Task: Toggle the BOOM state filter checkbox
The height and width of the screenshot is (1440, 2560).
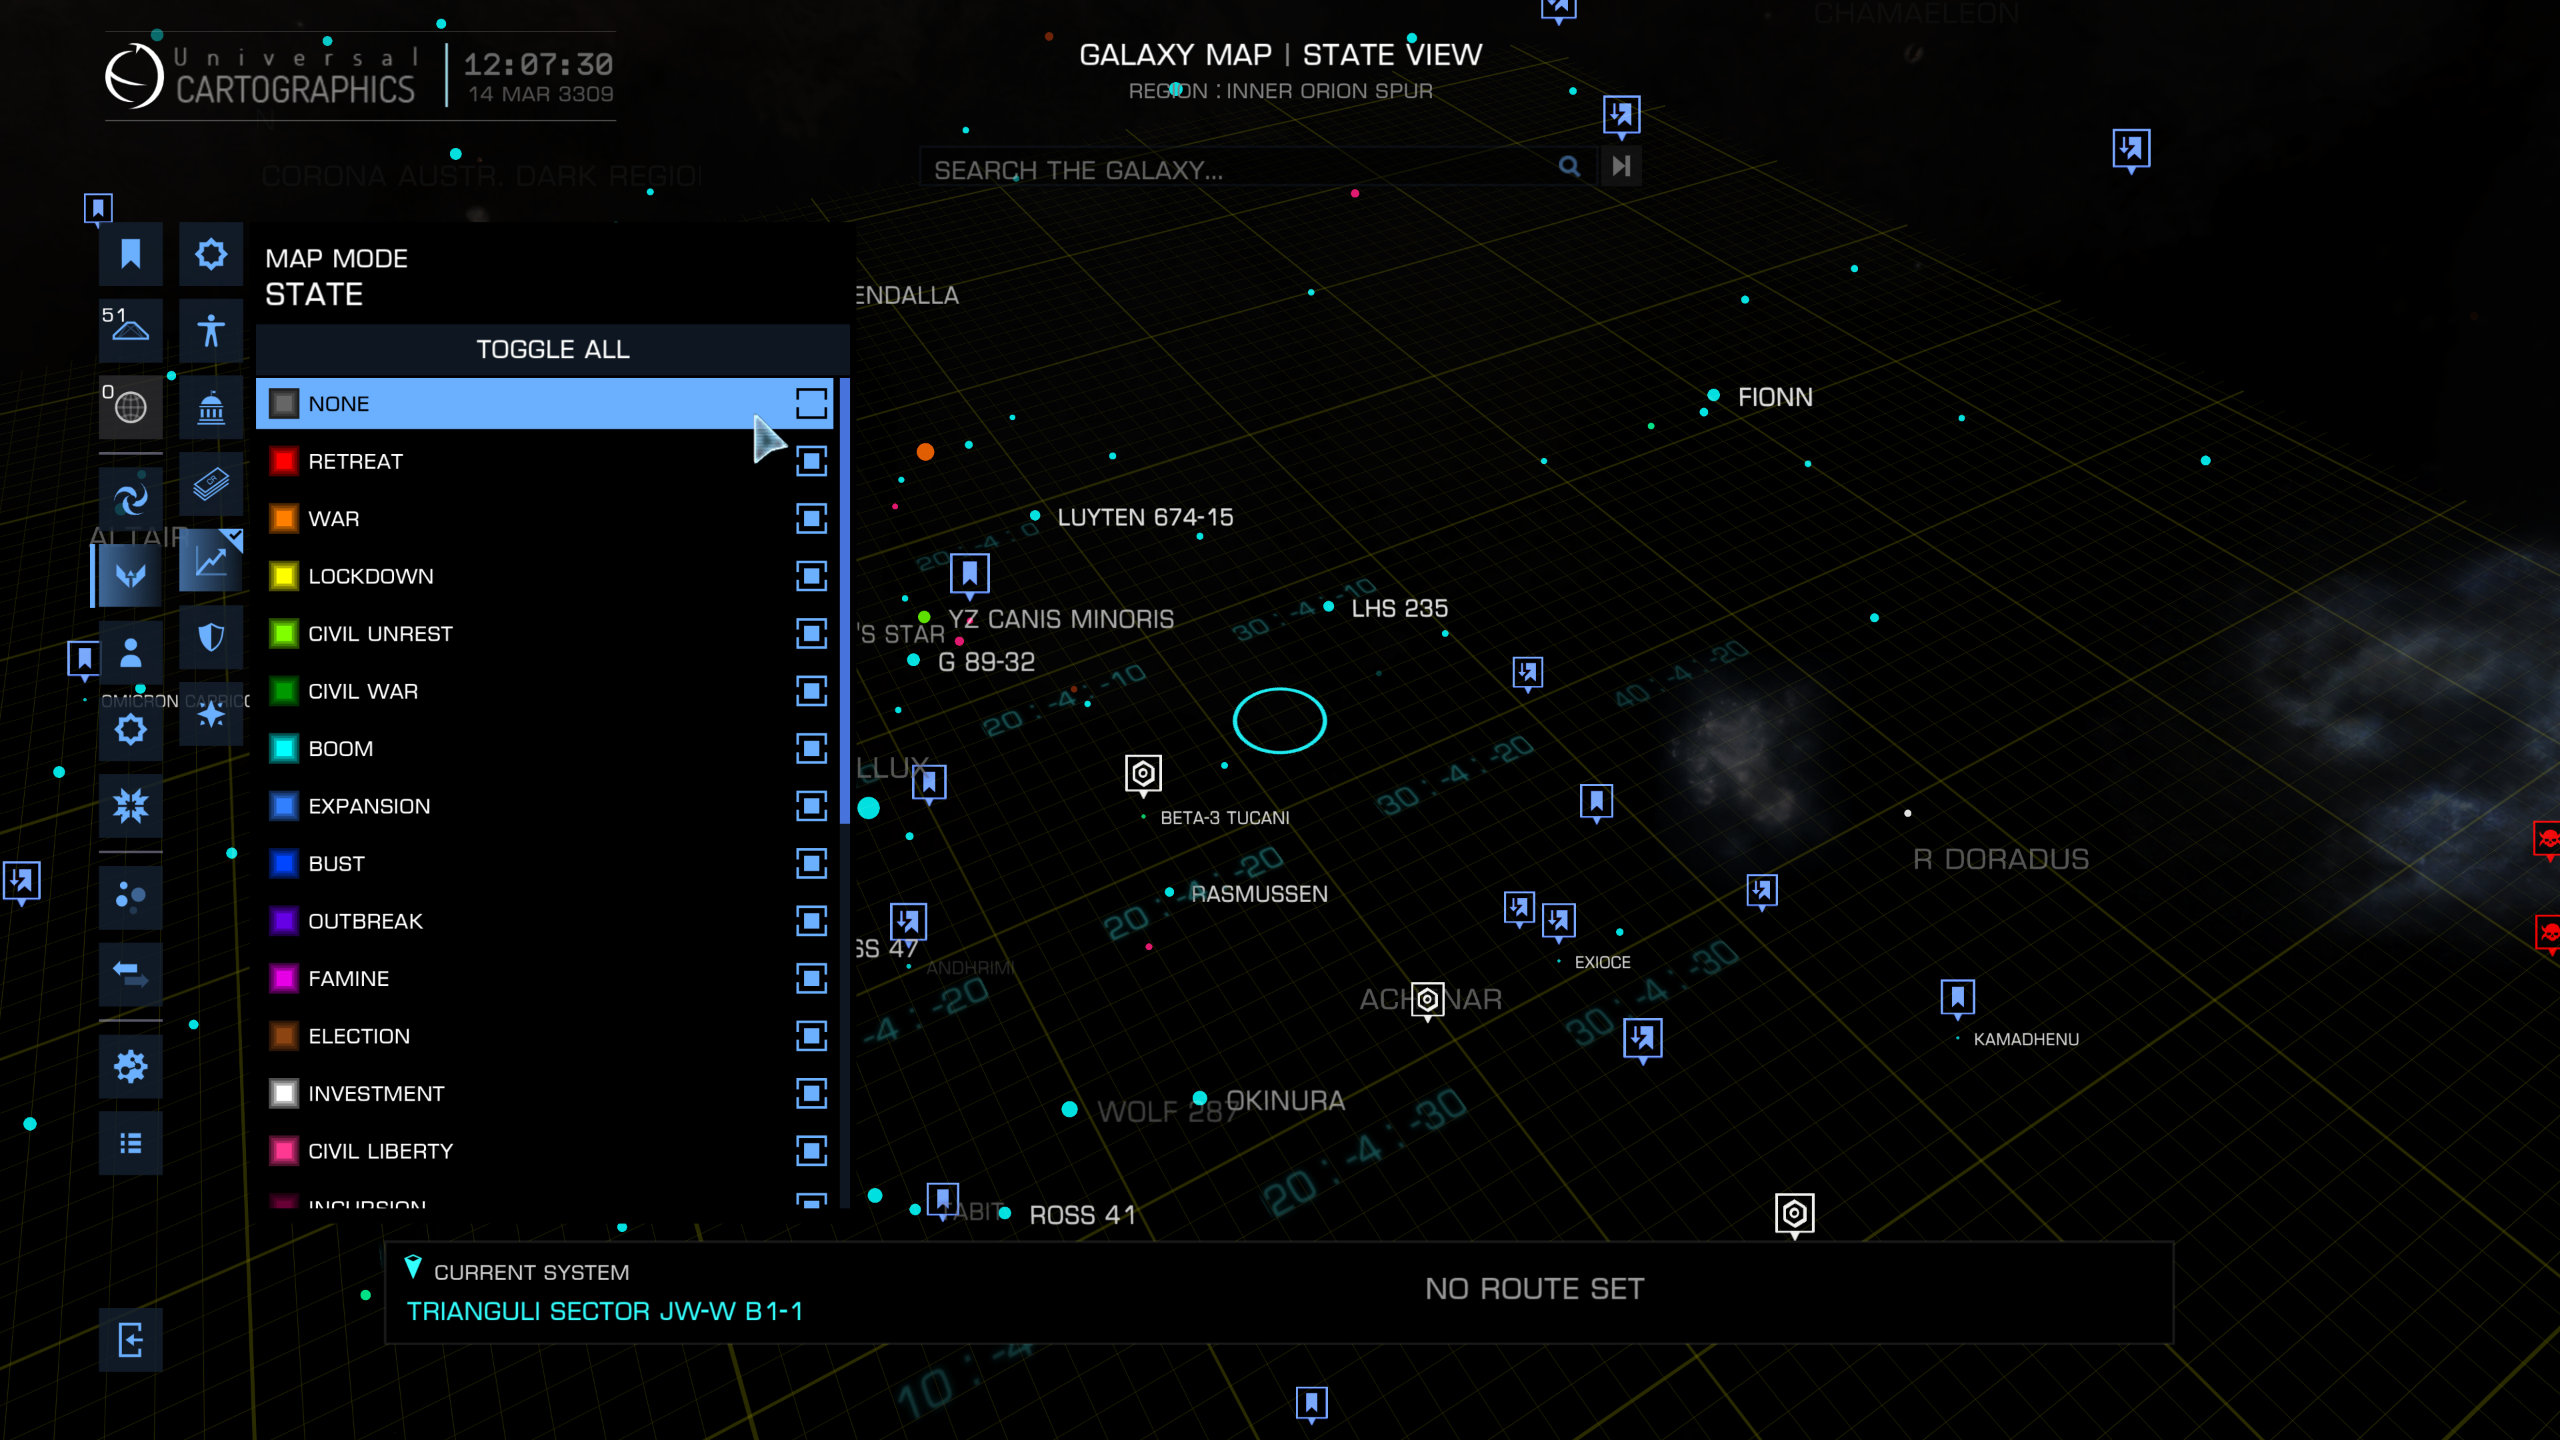Action: (811, 748)
